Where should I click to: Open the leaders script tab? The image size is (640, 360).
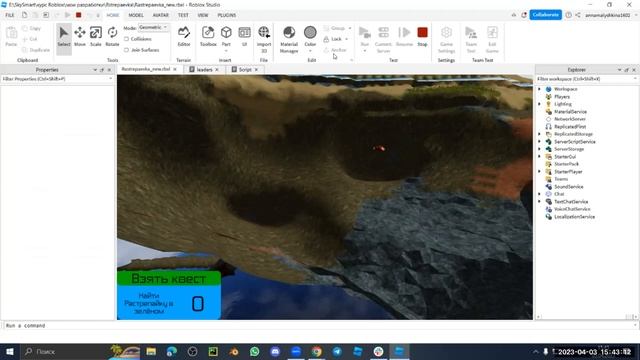coord(204,70)
